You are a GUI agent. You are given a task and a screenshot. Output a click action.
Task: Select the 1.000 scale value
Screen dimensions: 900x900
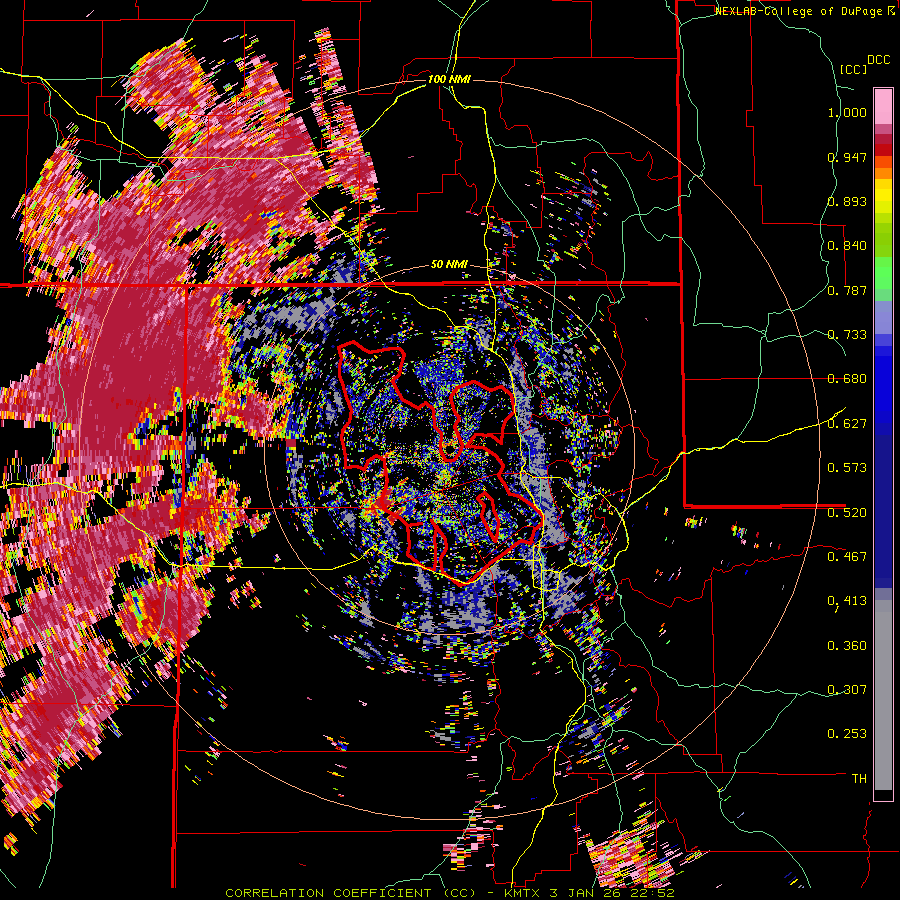(x=847, y=112)
